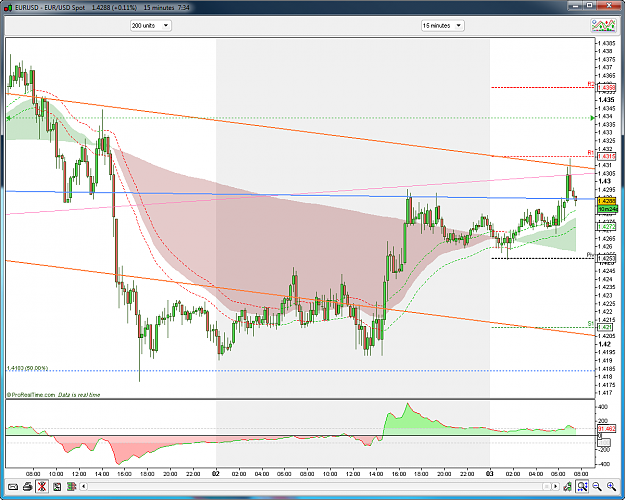The height and width of the screenshot is (500, 625).
Task: Click the chart properties icon beside the printer
Action: pyautogui.click(x=57, y=486)
